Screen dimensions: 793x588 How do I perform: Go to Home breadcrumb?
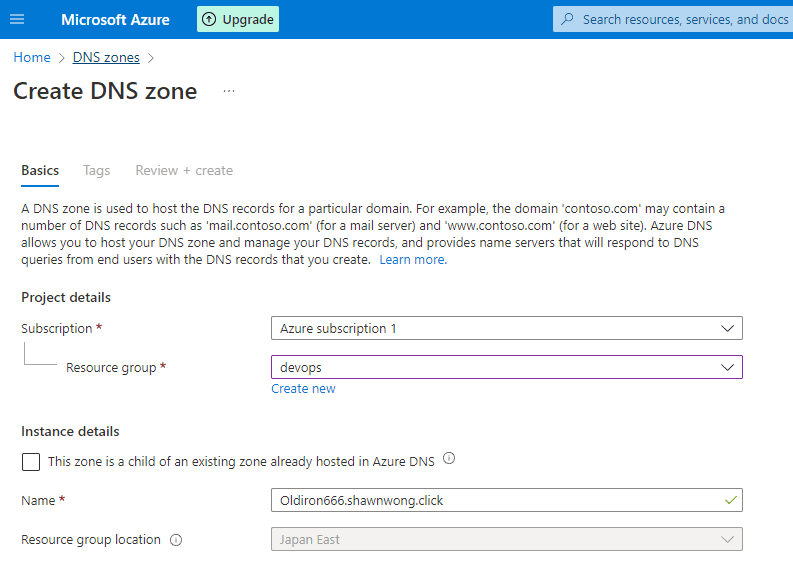click(32, 58)
